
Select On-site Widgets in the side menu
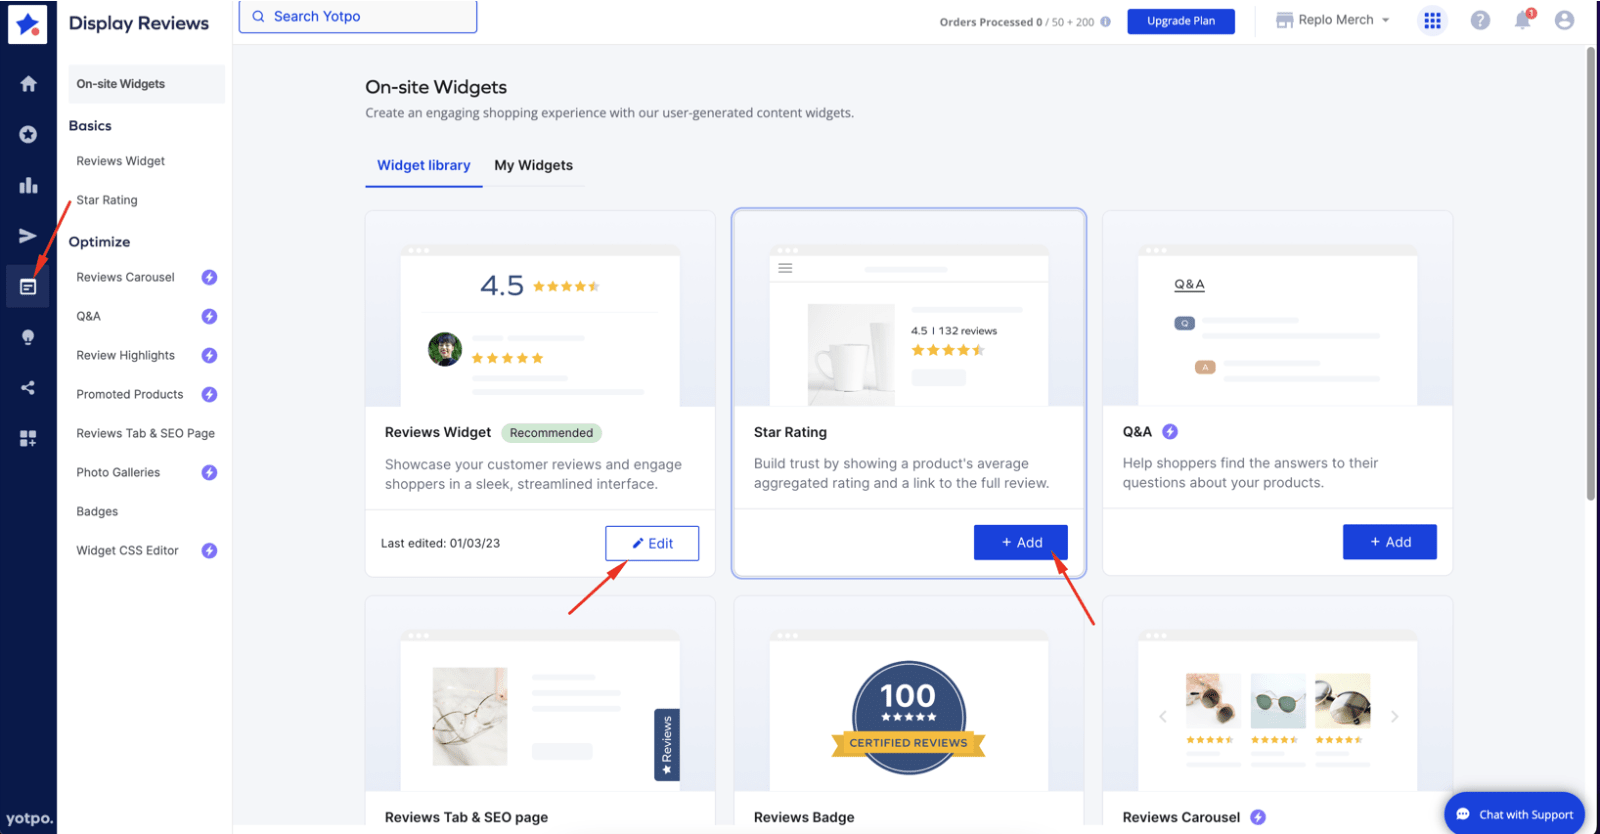[x=146, y=84]
